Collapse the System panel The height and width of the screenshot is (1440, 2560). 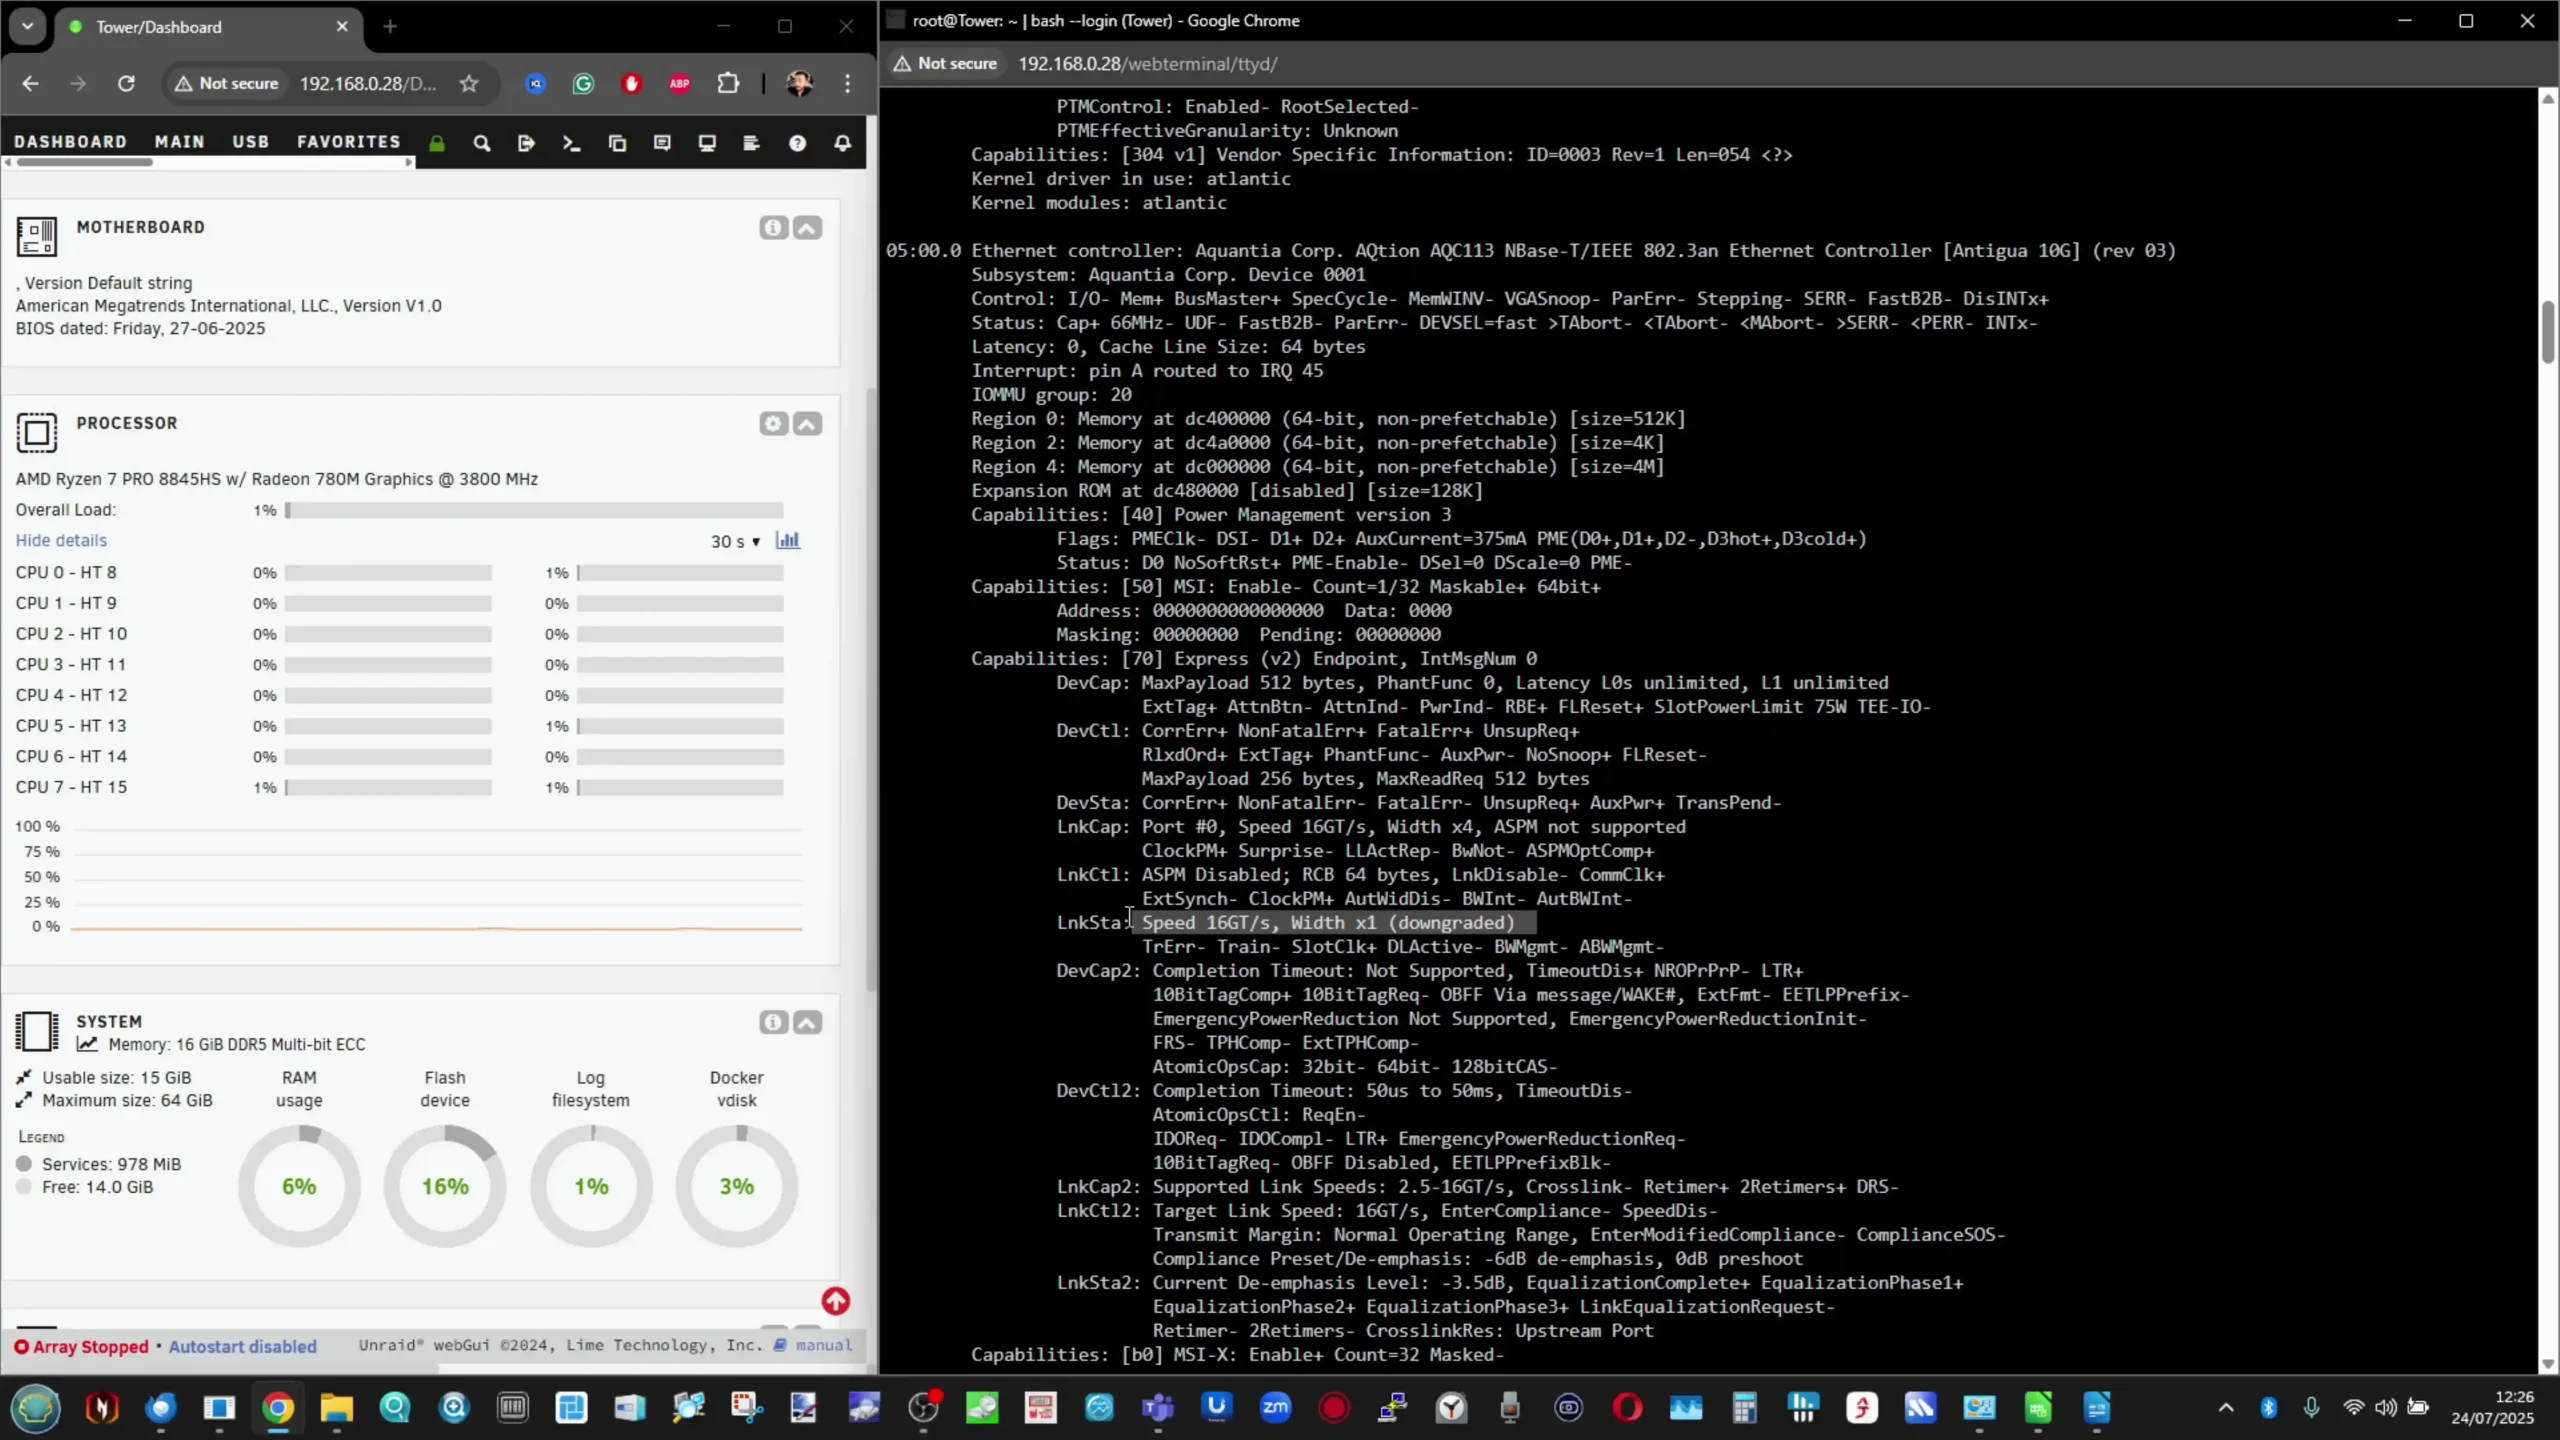point(808,1022)
